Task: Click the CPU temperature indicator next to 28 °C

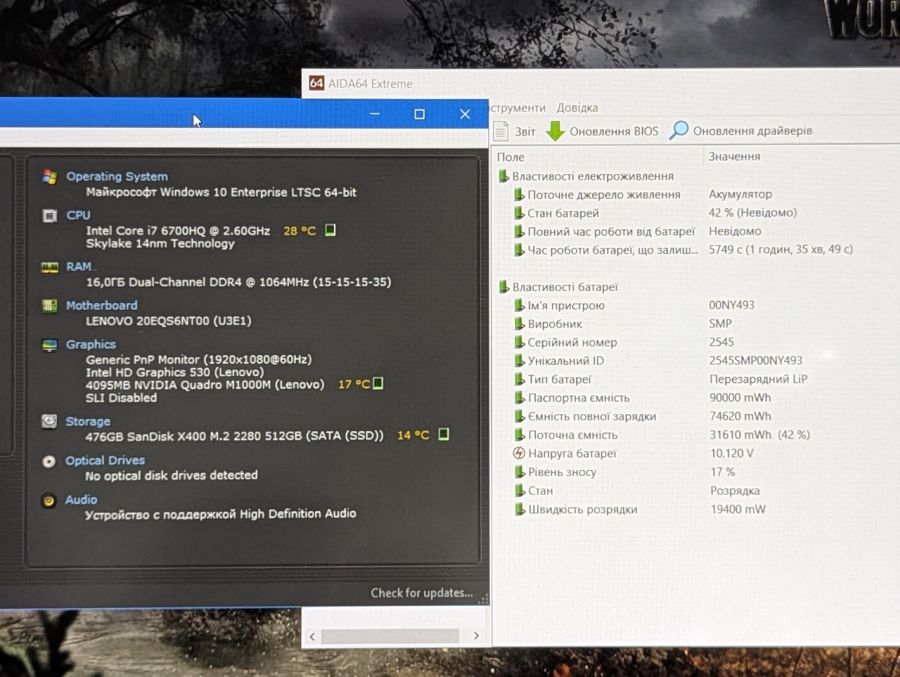Action: click(x=330, y=230)
